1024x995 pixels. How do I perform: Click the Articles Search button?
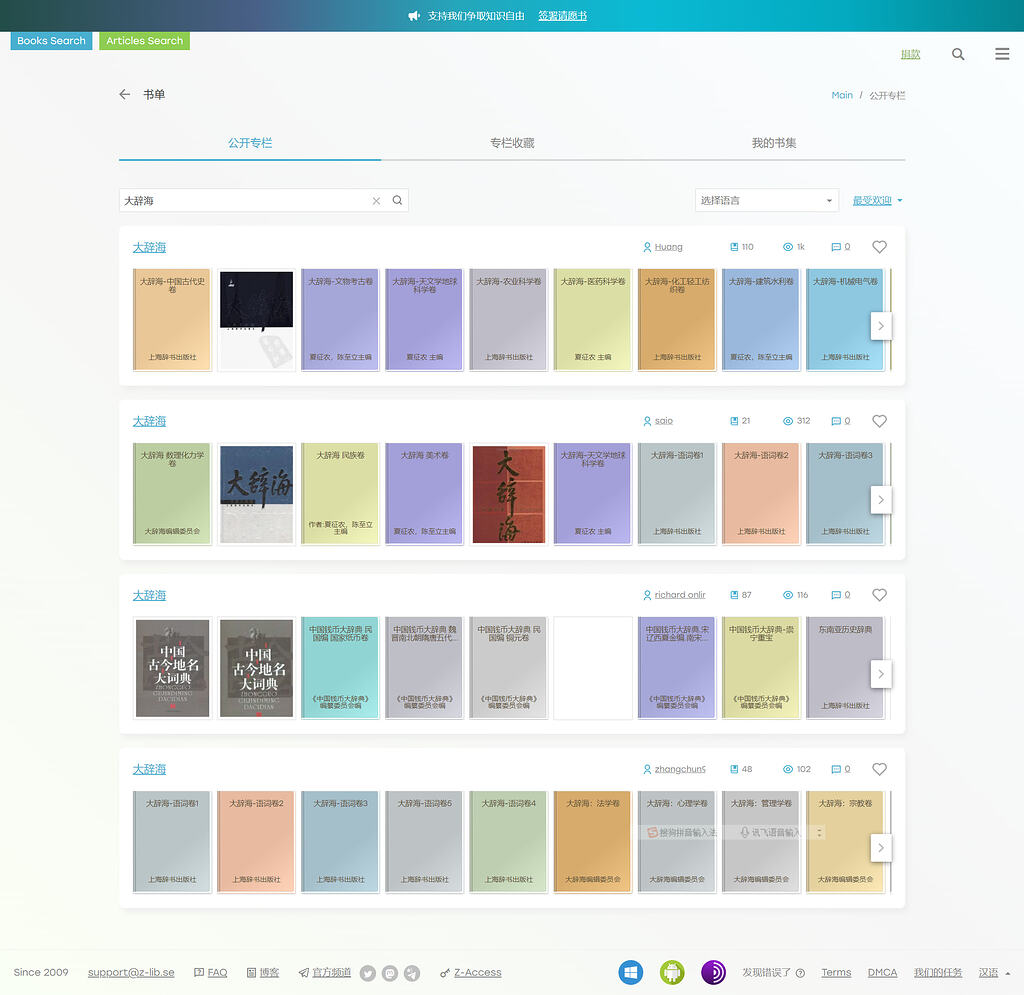coord(145,41)
